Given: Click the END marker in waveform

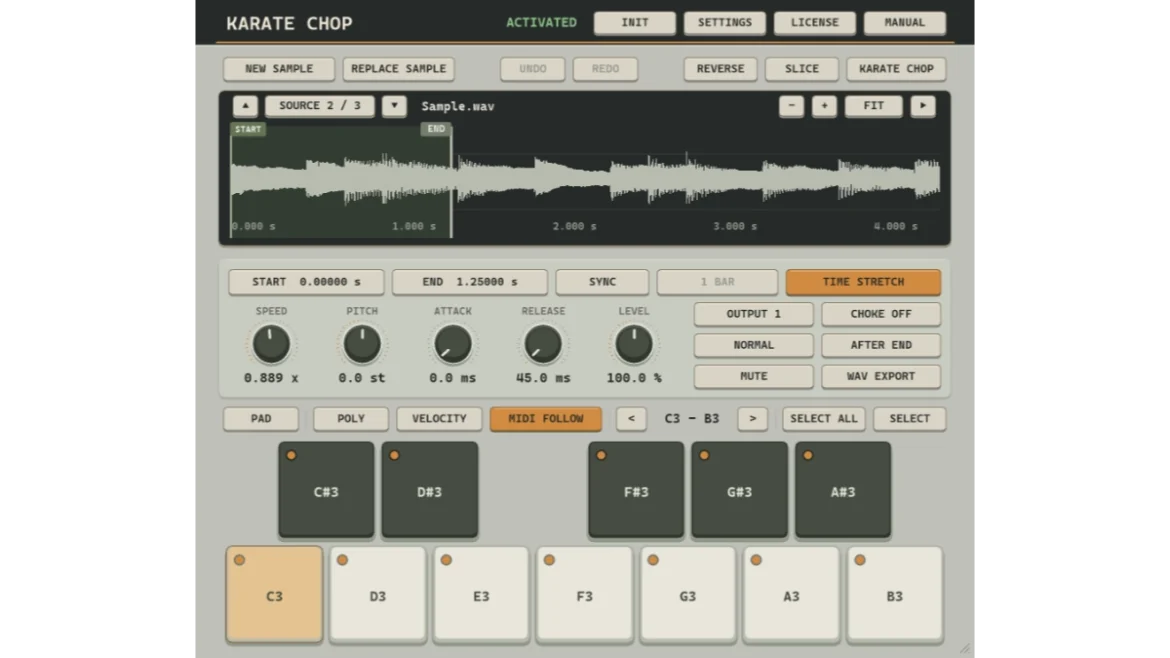Looking at the screenshot, I should click(x=436, y=129).
